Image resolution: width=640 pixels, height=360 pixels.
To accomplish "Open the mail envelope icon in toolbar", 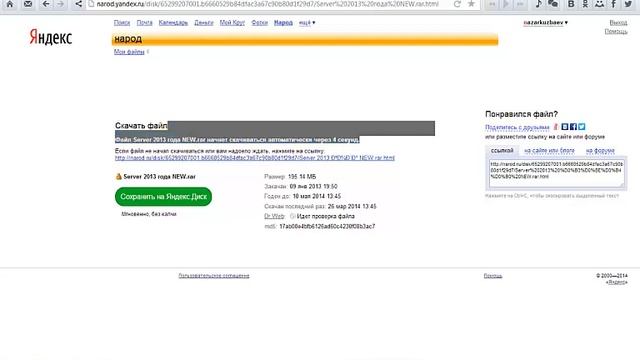I will [28, 4].
